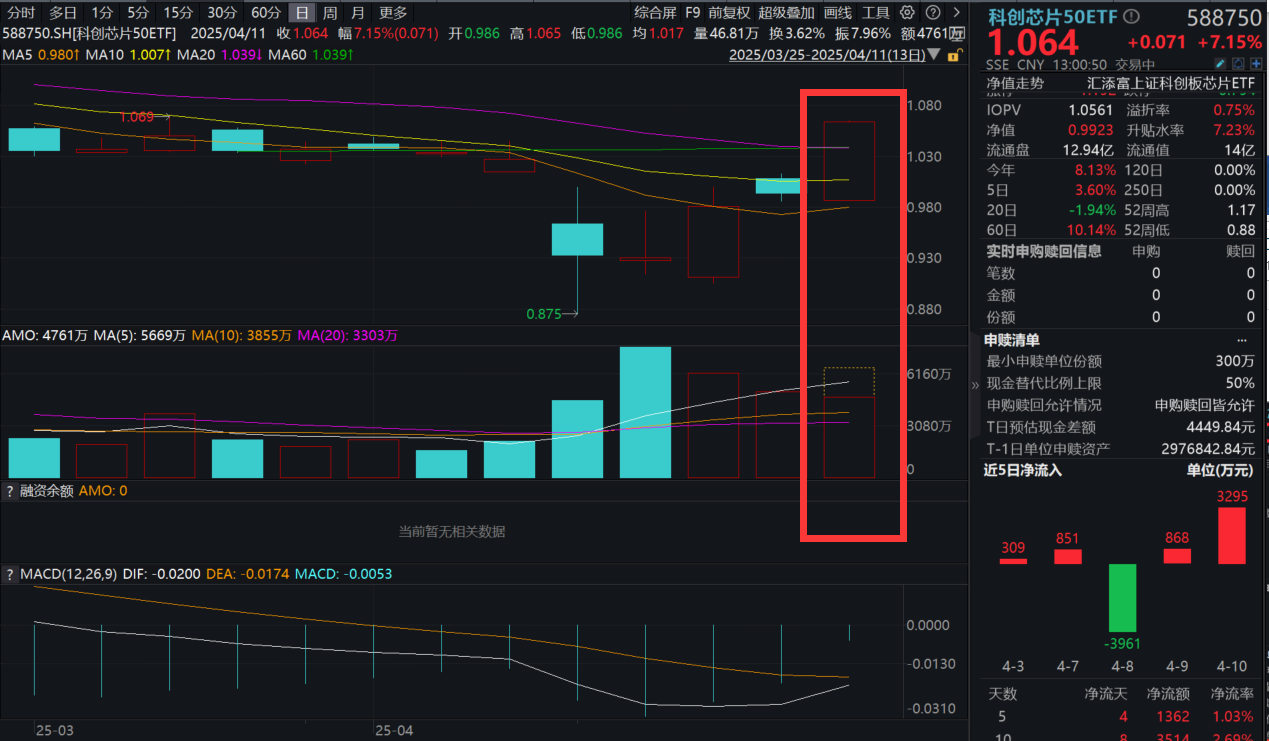Click the help question mark in top toolbar
This screenshot has height=741, width=1269.
[932, 13]
